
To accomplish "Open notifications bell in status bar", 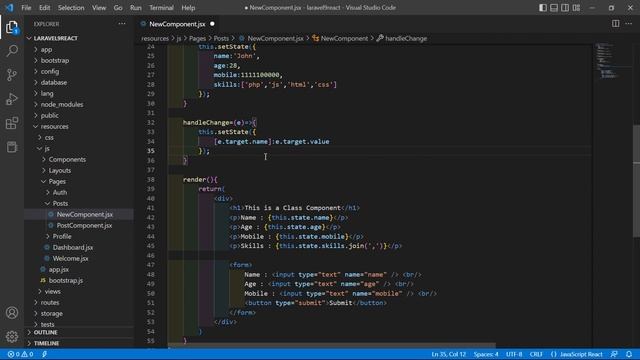I will pyautogui.click(x=629, y=354).
